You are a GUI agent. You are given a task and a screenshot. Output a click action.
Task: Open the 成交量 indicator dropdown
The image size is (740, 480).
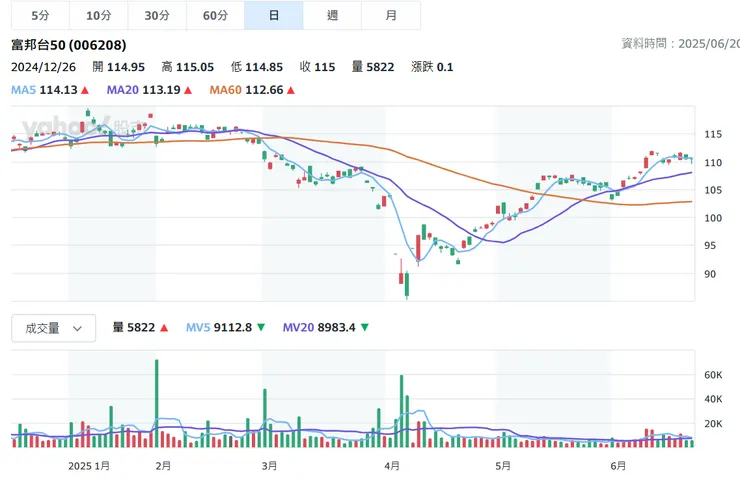[53, 328]
